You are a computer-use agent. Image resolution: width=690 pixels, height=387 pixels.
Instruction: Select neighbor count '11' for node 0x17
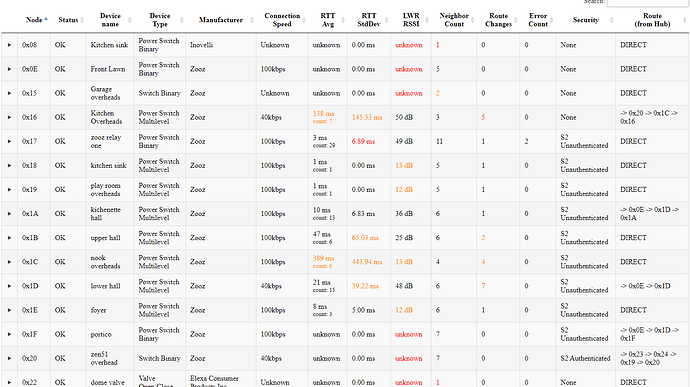tap(439, 141)
